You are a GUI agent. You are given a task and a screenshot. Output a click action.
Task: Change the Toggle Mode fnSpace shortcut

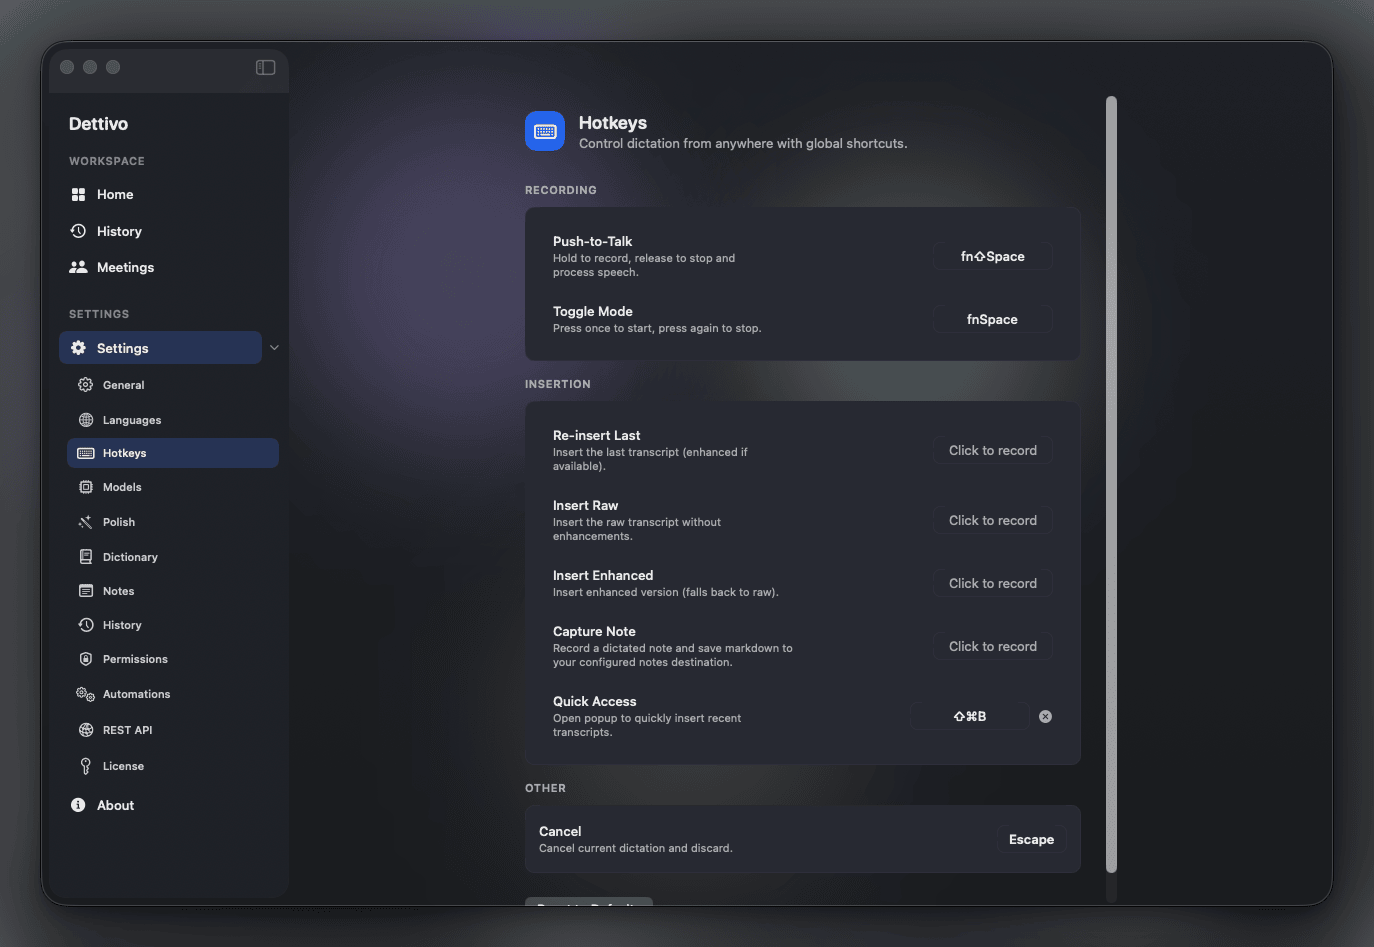pos(993,319)
